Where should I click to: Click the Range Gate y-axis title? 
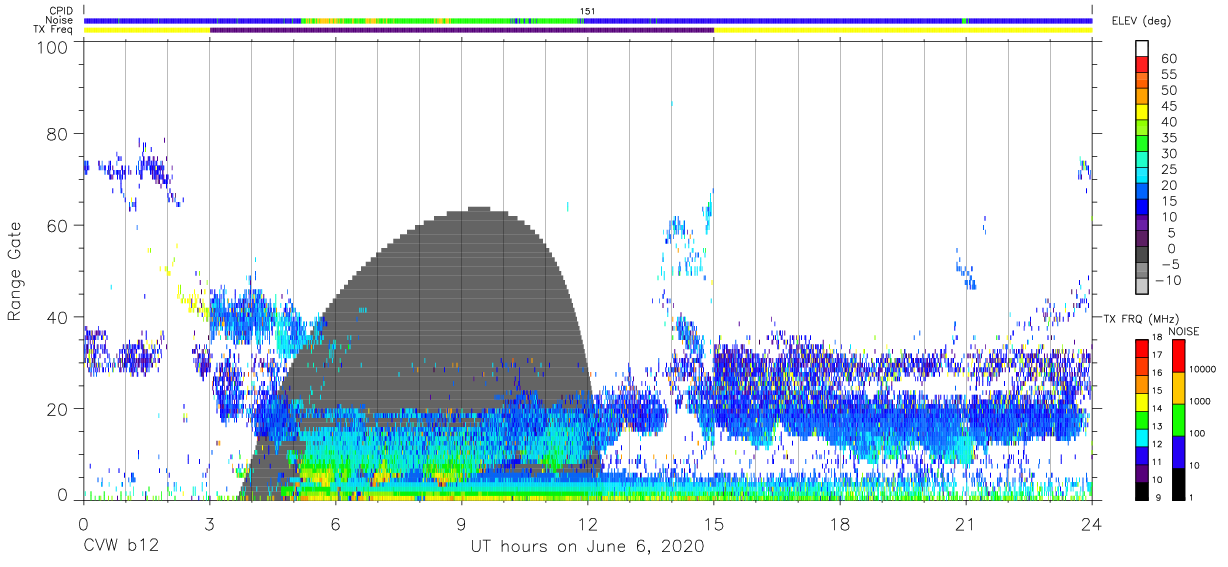[15, 272]
